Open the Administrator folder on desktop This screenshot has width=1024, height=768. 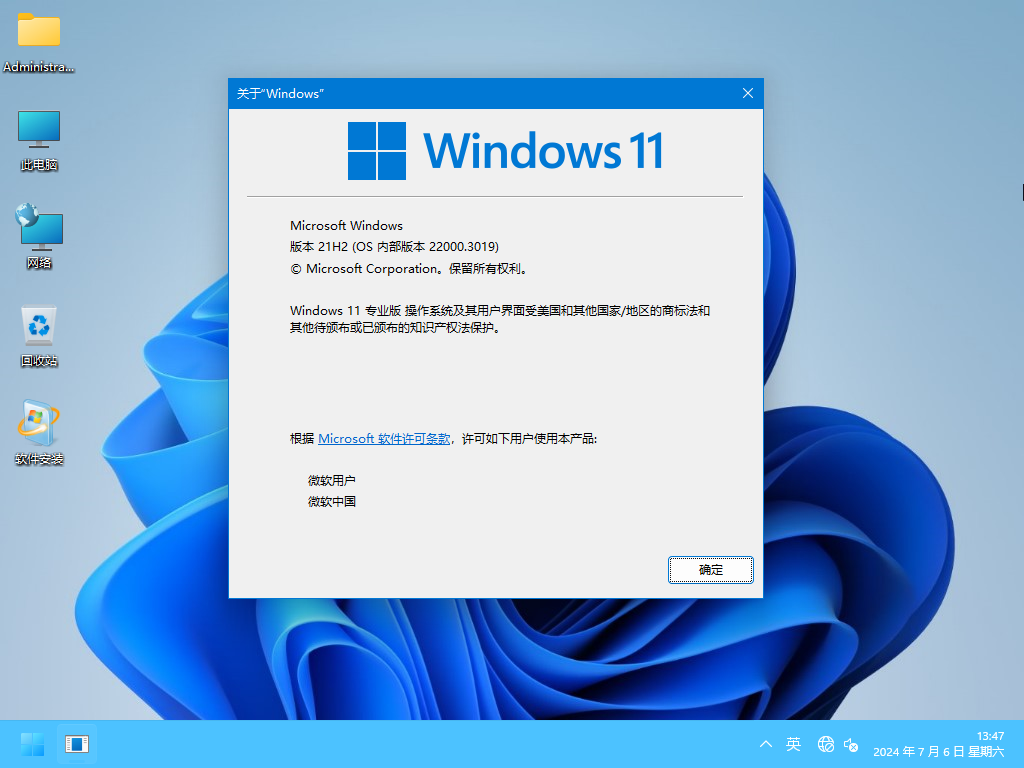(39, 42)
